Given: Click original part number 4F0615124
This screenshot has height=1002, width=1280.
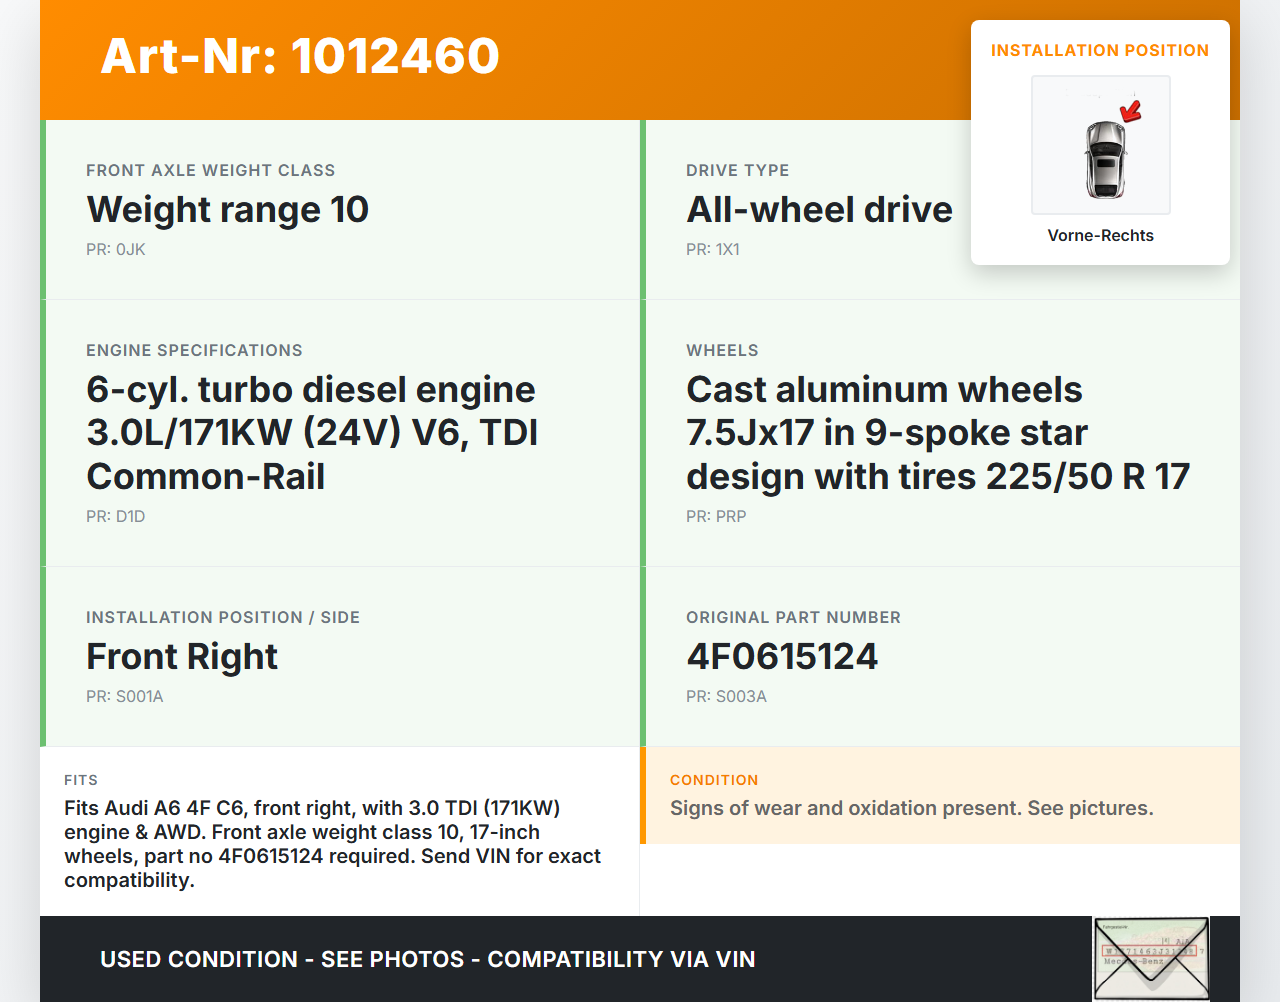Looking at the screenshot, I should tap(782, 657).
